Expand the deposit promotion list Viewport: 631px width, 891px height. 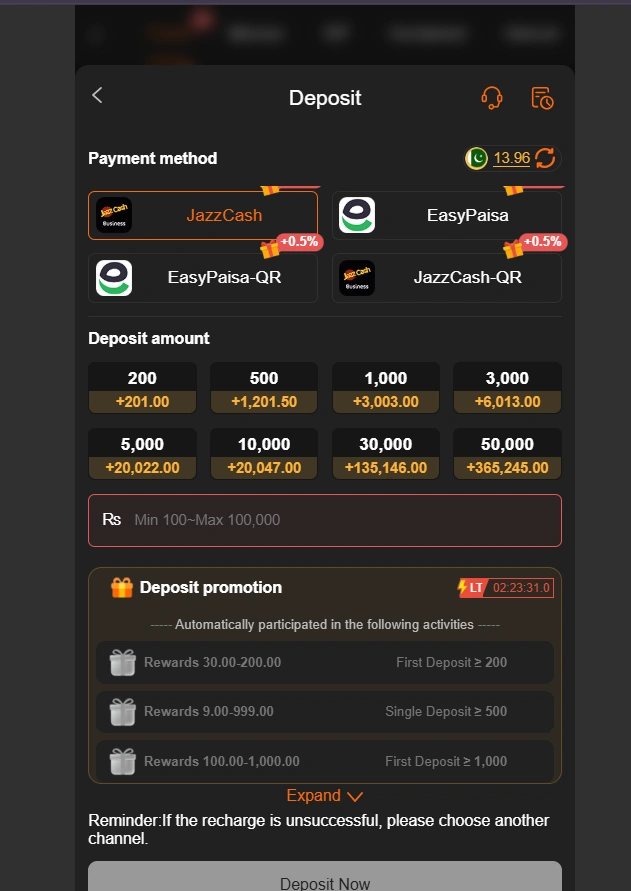[x=315, y=795]
